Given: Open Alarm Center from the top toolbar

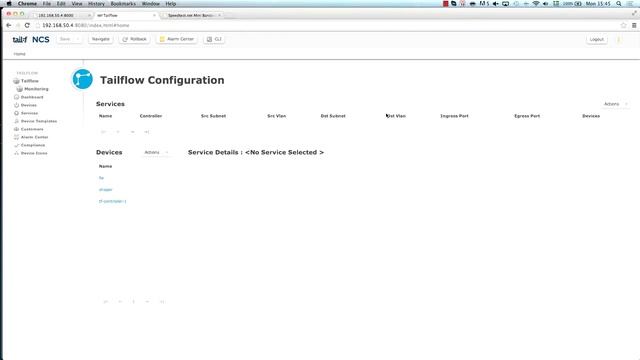Looking at the screenshot, I should (x=177, y=39).
